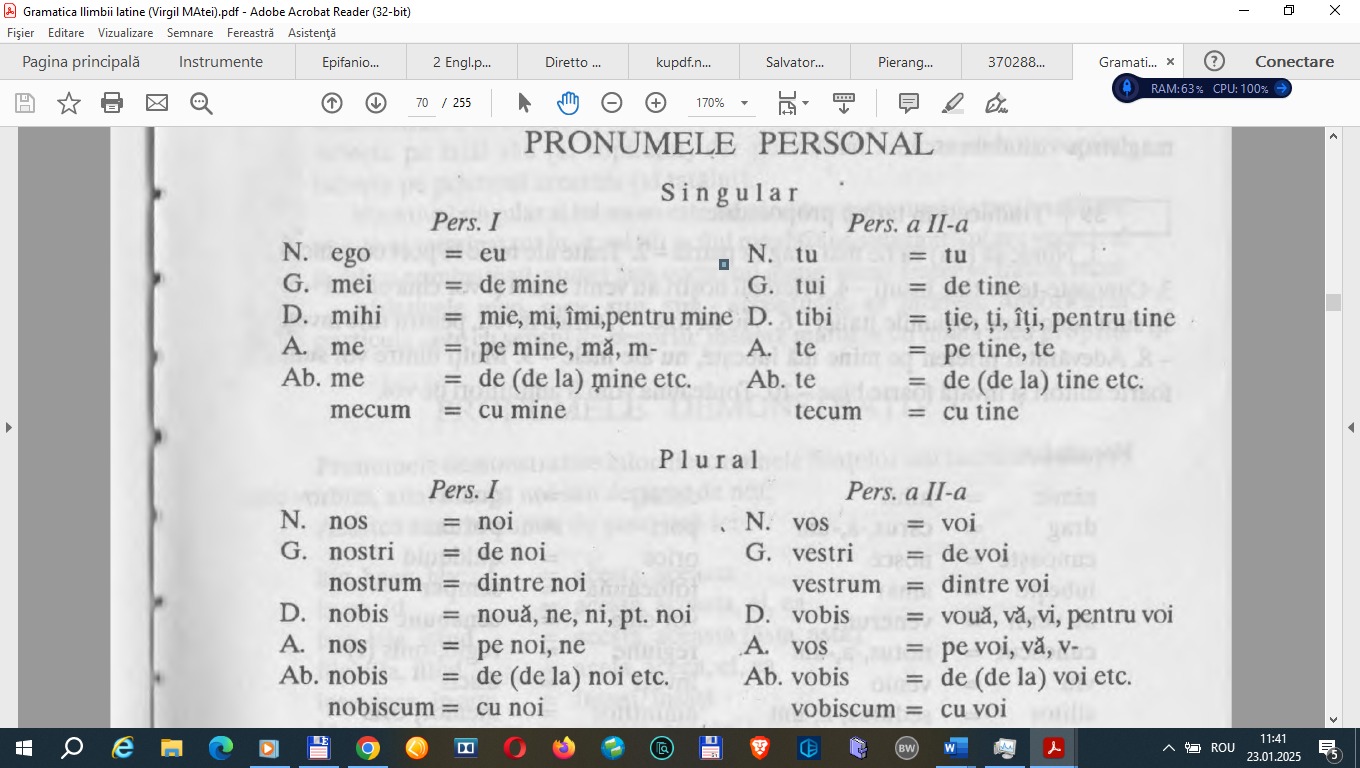This screenshot has height=768, width=1360.
Task: Open the taskbar clock showing 11:41
Action: (x=1274, y=747)
